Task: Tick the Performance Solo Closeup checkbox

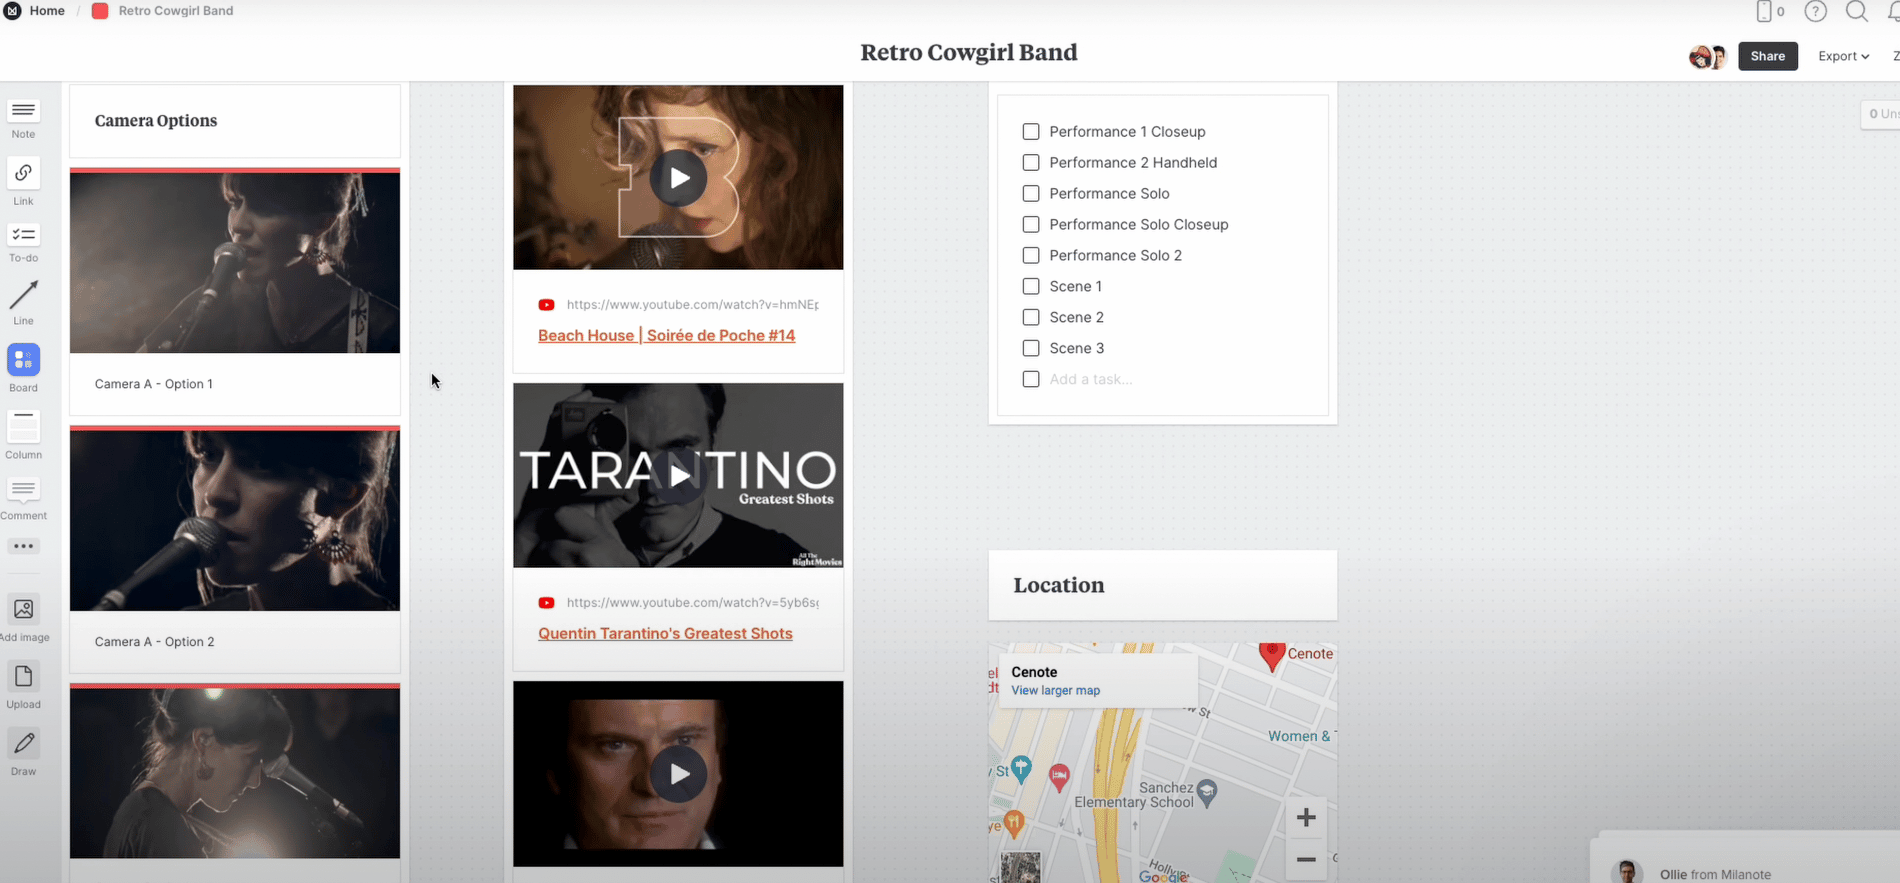Action: (x=1031, y=225)
